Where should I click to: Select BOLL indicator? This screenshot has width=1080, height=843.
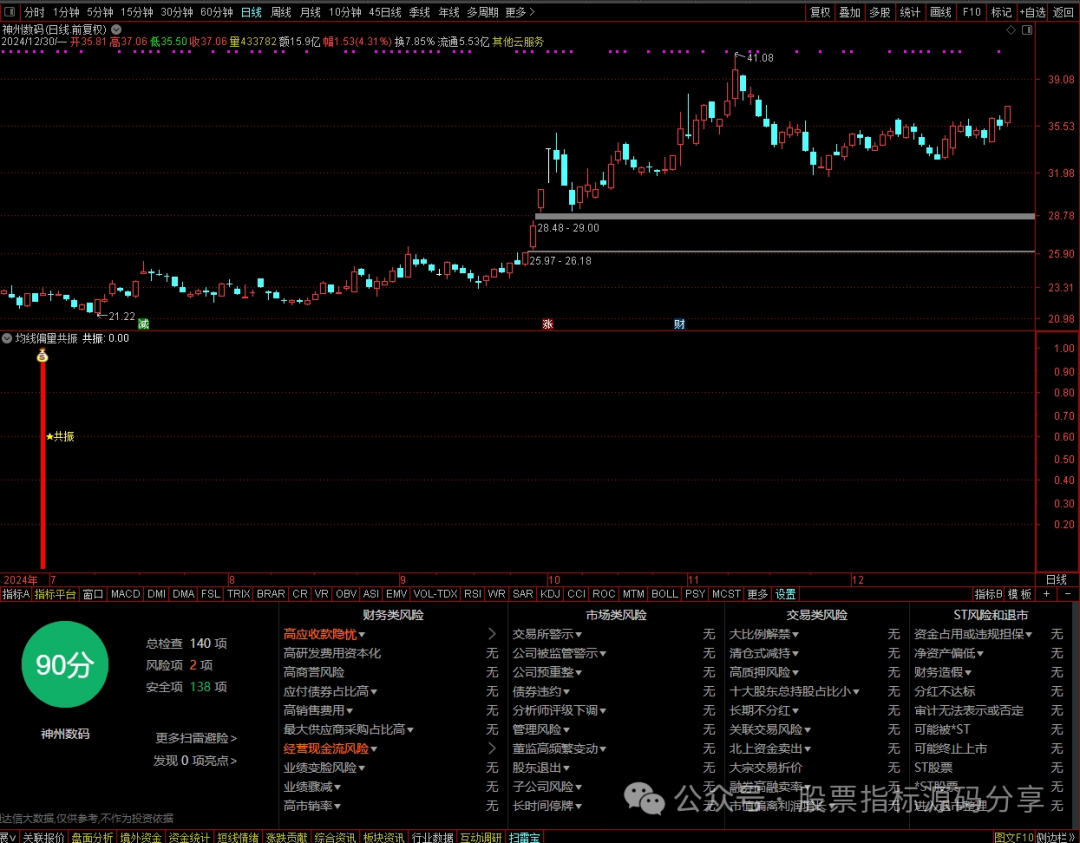point(664,594)
